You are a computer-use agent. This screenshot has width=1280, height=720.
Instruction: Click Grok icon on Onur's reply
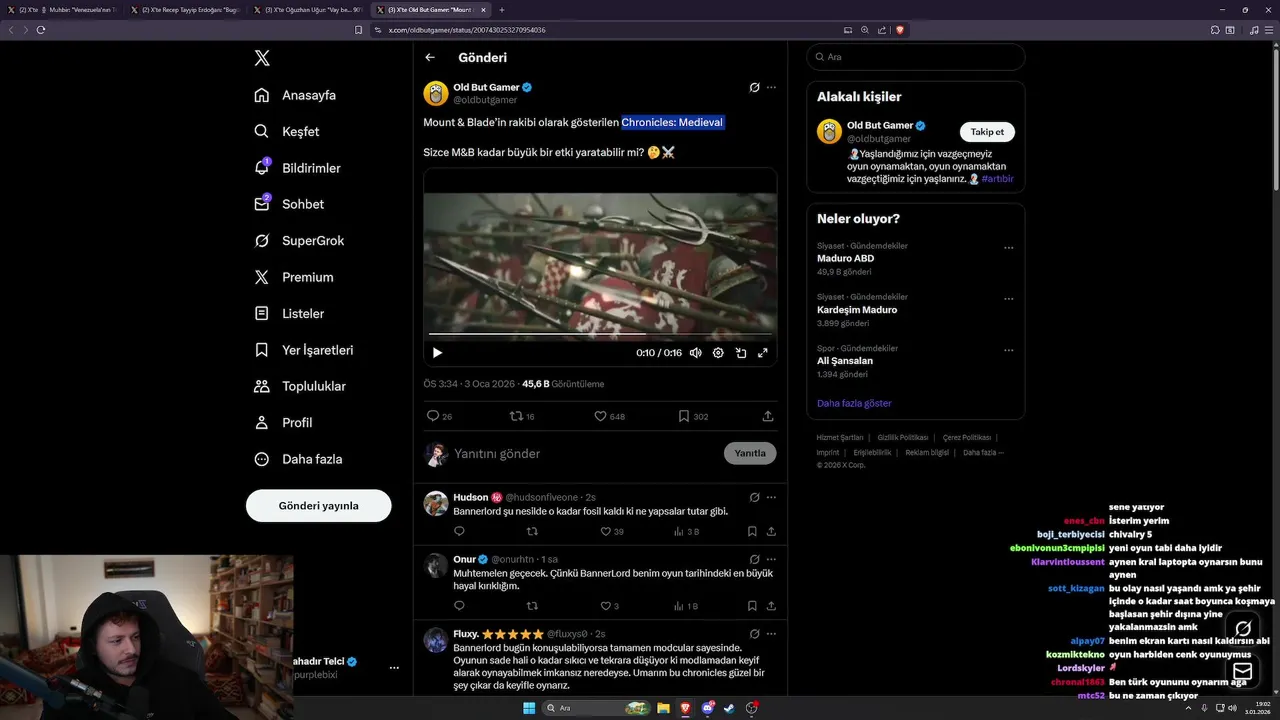pyautogui.click(x=755, y=559)
